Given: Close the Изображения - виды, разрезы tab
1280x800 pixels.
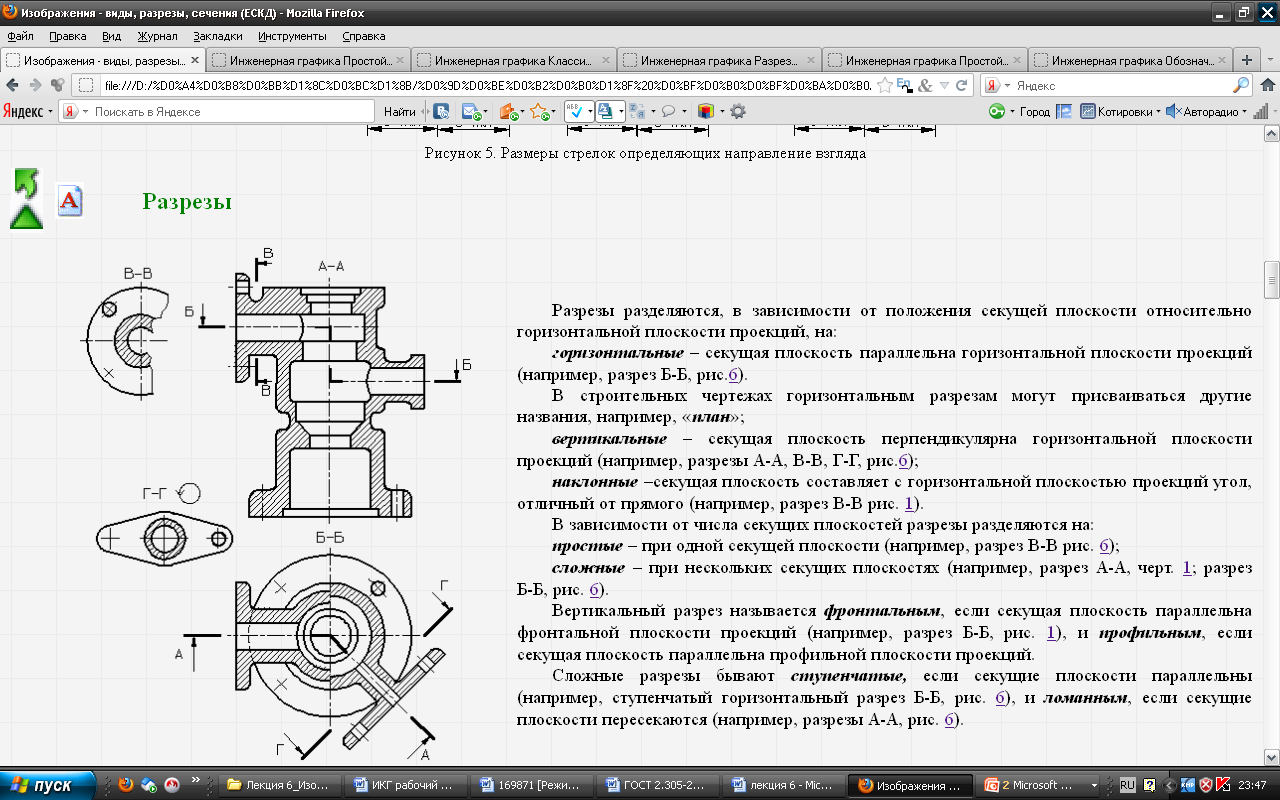Looking at the screenshot, I should (x=194, y=60).
